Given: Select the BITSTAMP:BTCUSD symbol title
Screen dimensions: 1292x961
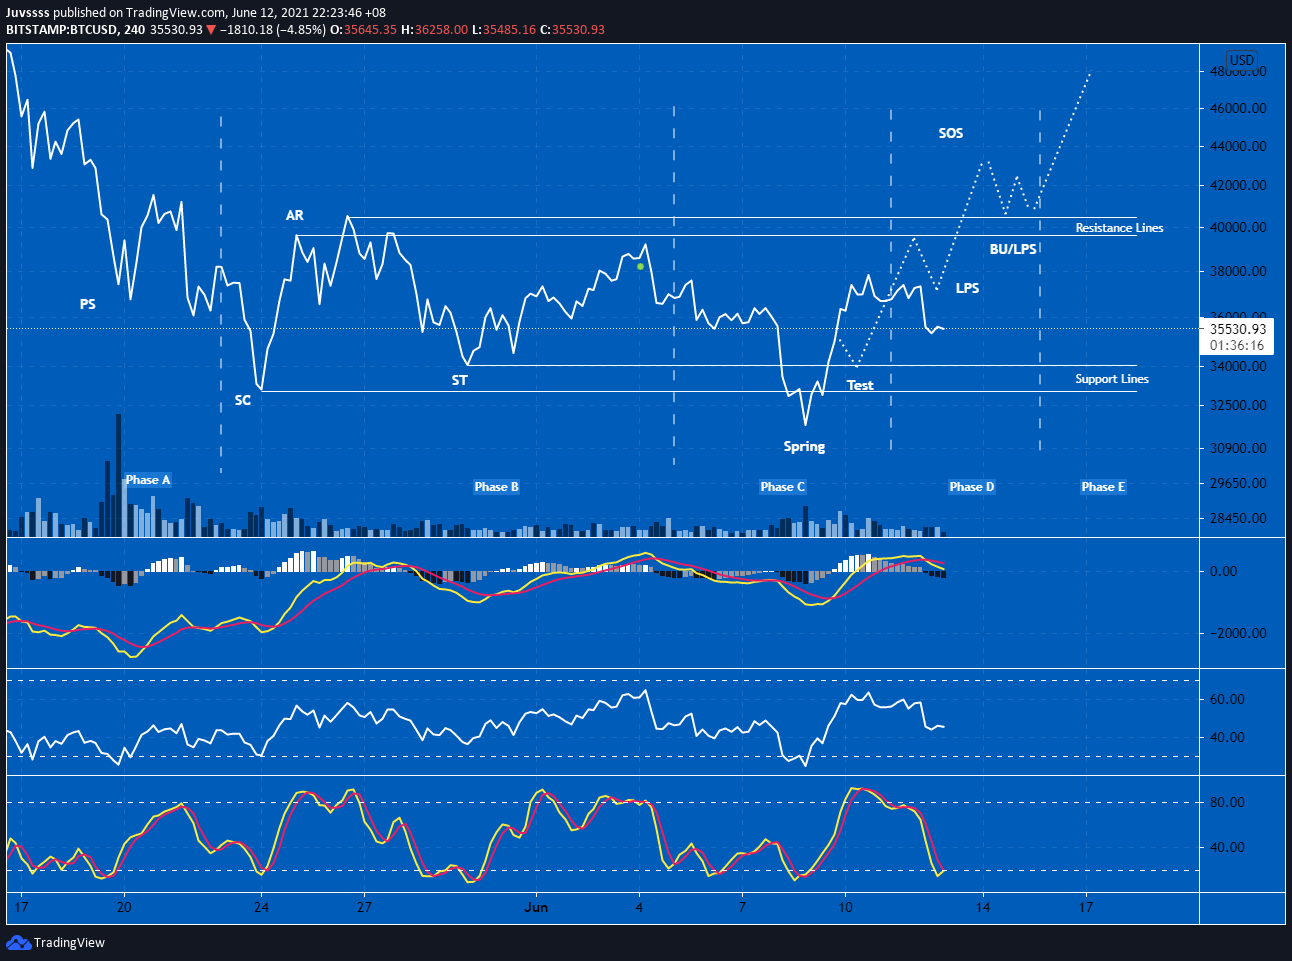Looking at the screenshot, I should coord(60,29).
